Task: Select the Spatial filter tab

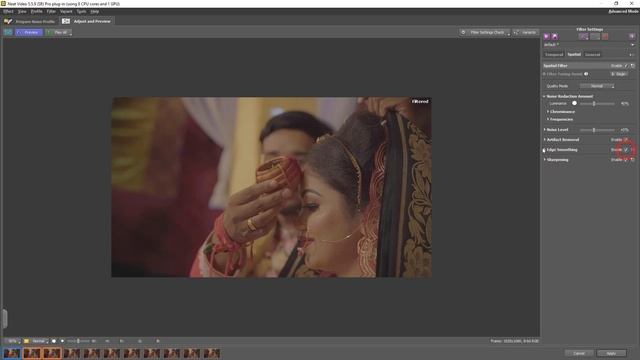Action: [x=574, y=54]
